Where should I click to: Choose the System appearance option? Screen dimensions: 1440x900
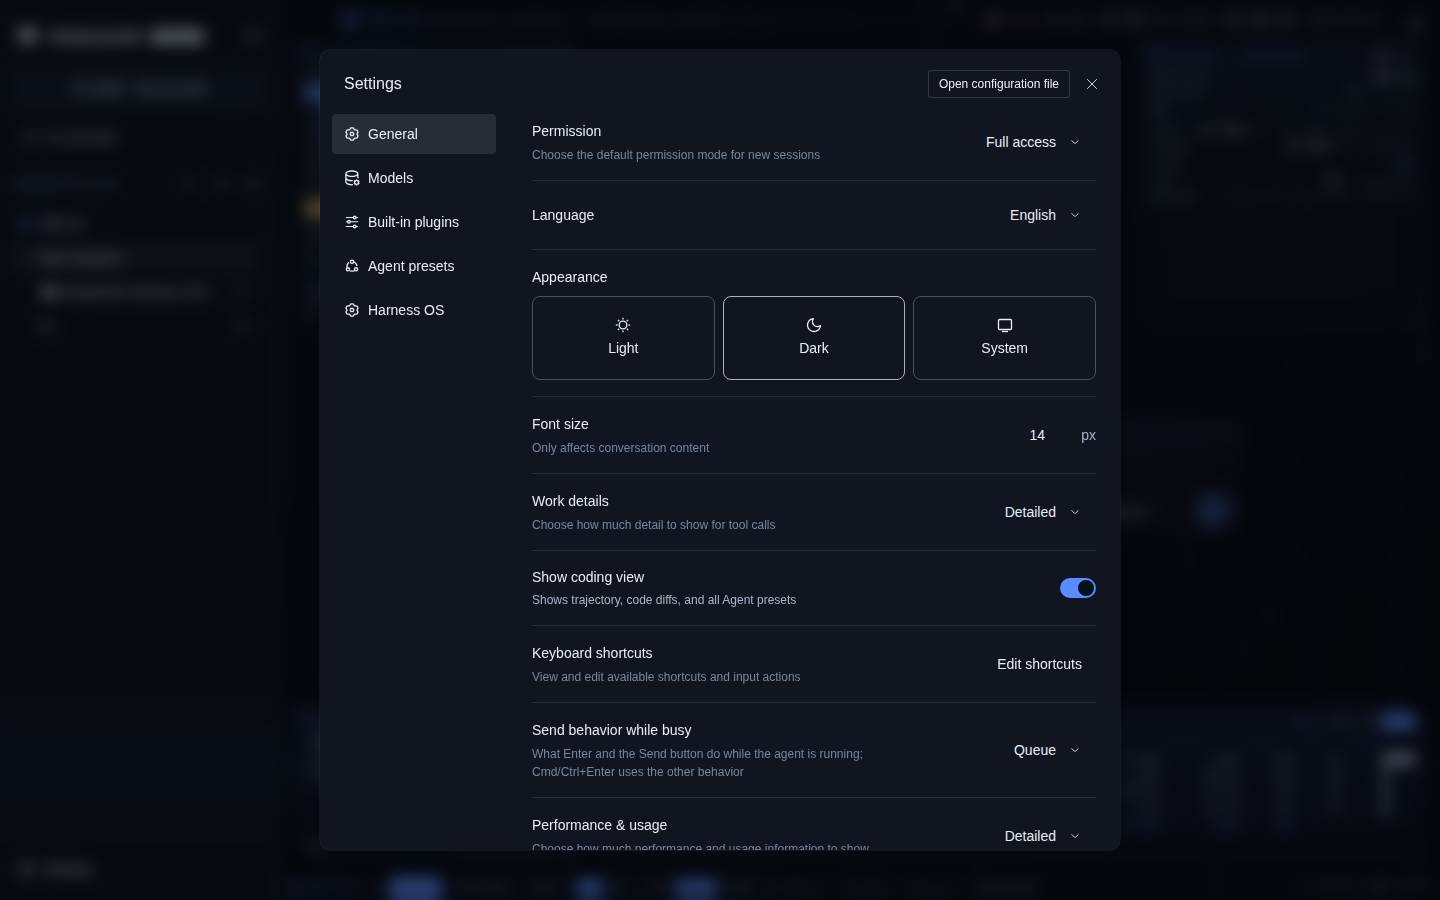tap(1004, 338)
